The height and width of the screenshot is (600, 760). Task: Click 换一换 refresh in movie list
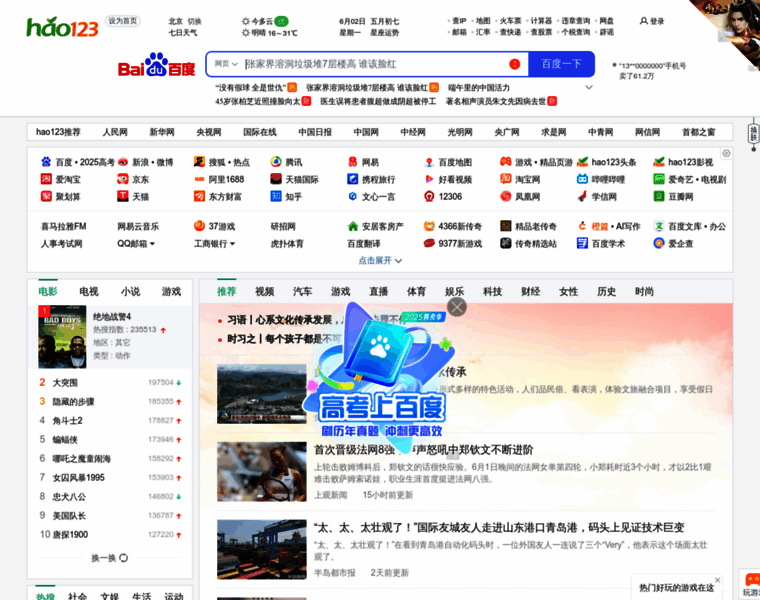110,558
